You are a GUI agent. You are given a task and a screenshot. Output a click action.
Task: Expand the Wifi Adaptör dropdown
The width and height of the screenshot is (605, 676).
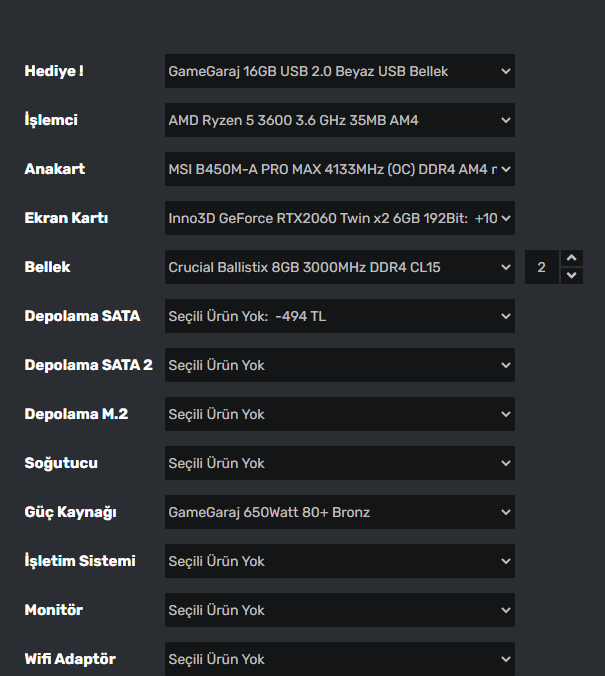[339, 659]
